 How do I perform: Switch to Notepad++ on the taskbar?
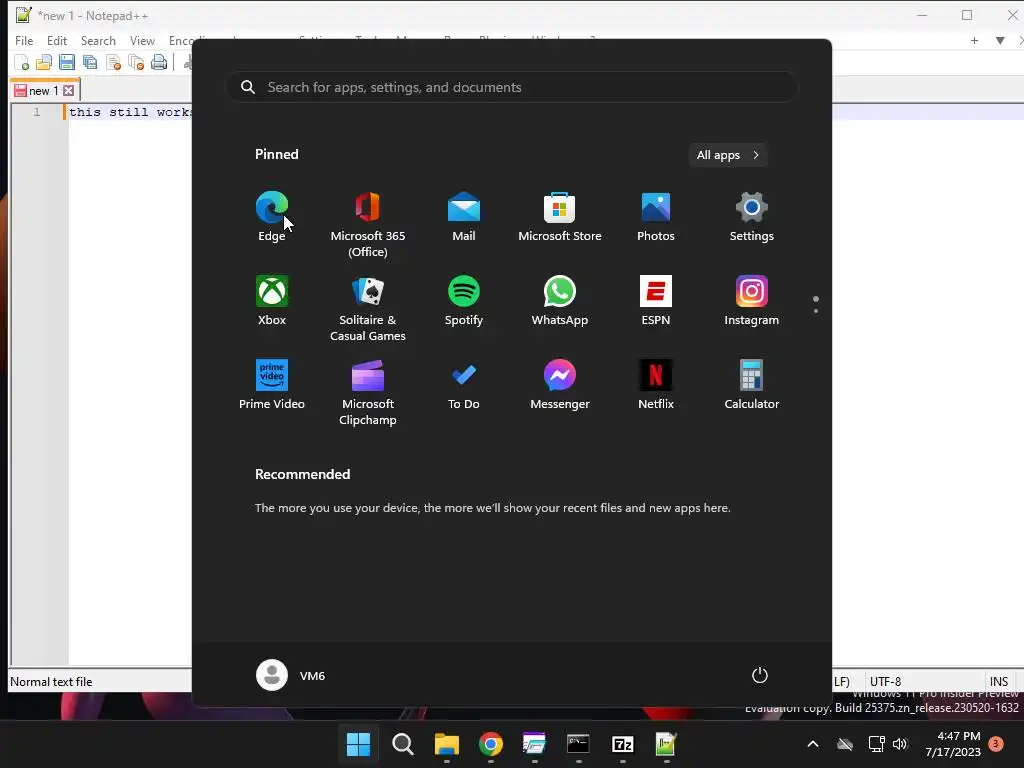(x=665, y=744)
